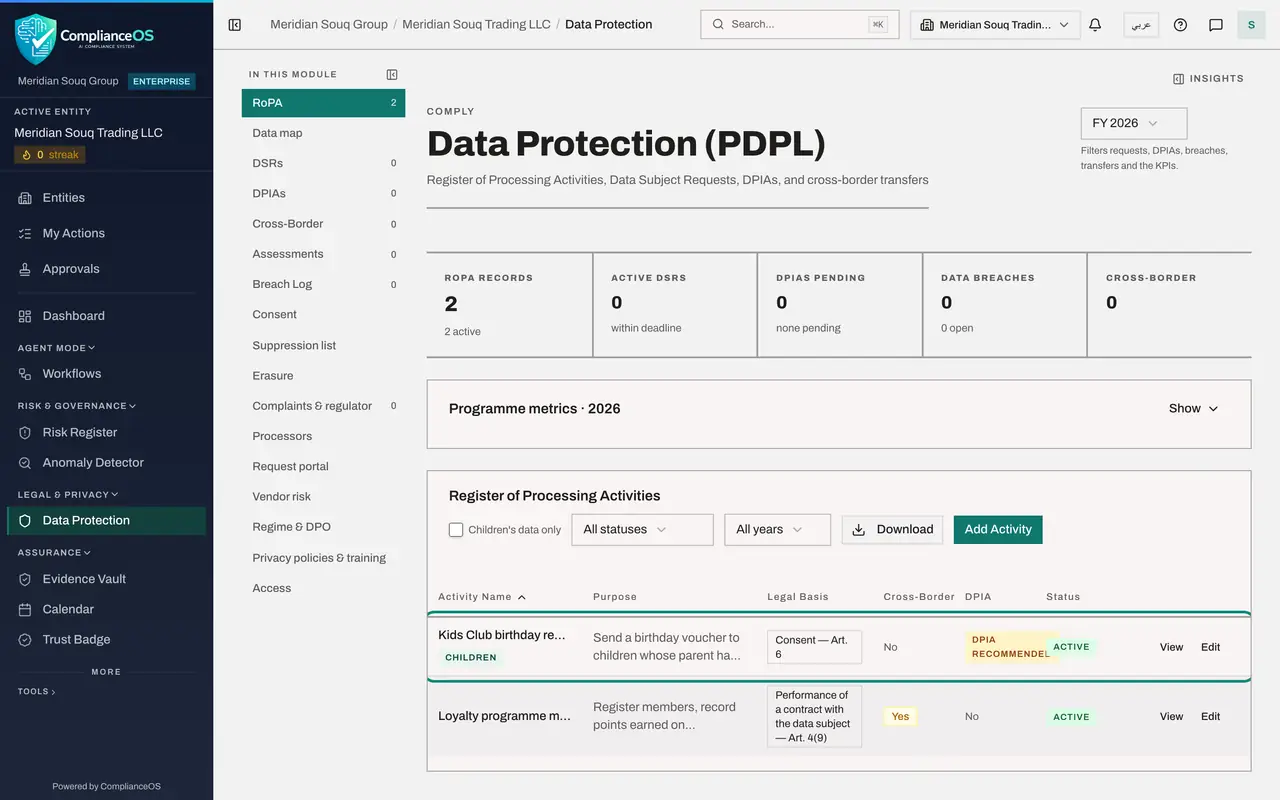Open the Risk Register item
This screenshot has height=800, width=1280.
click(106, 433)
